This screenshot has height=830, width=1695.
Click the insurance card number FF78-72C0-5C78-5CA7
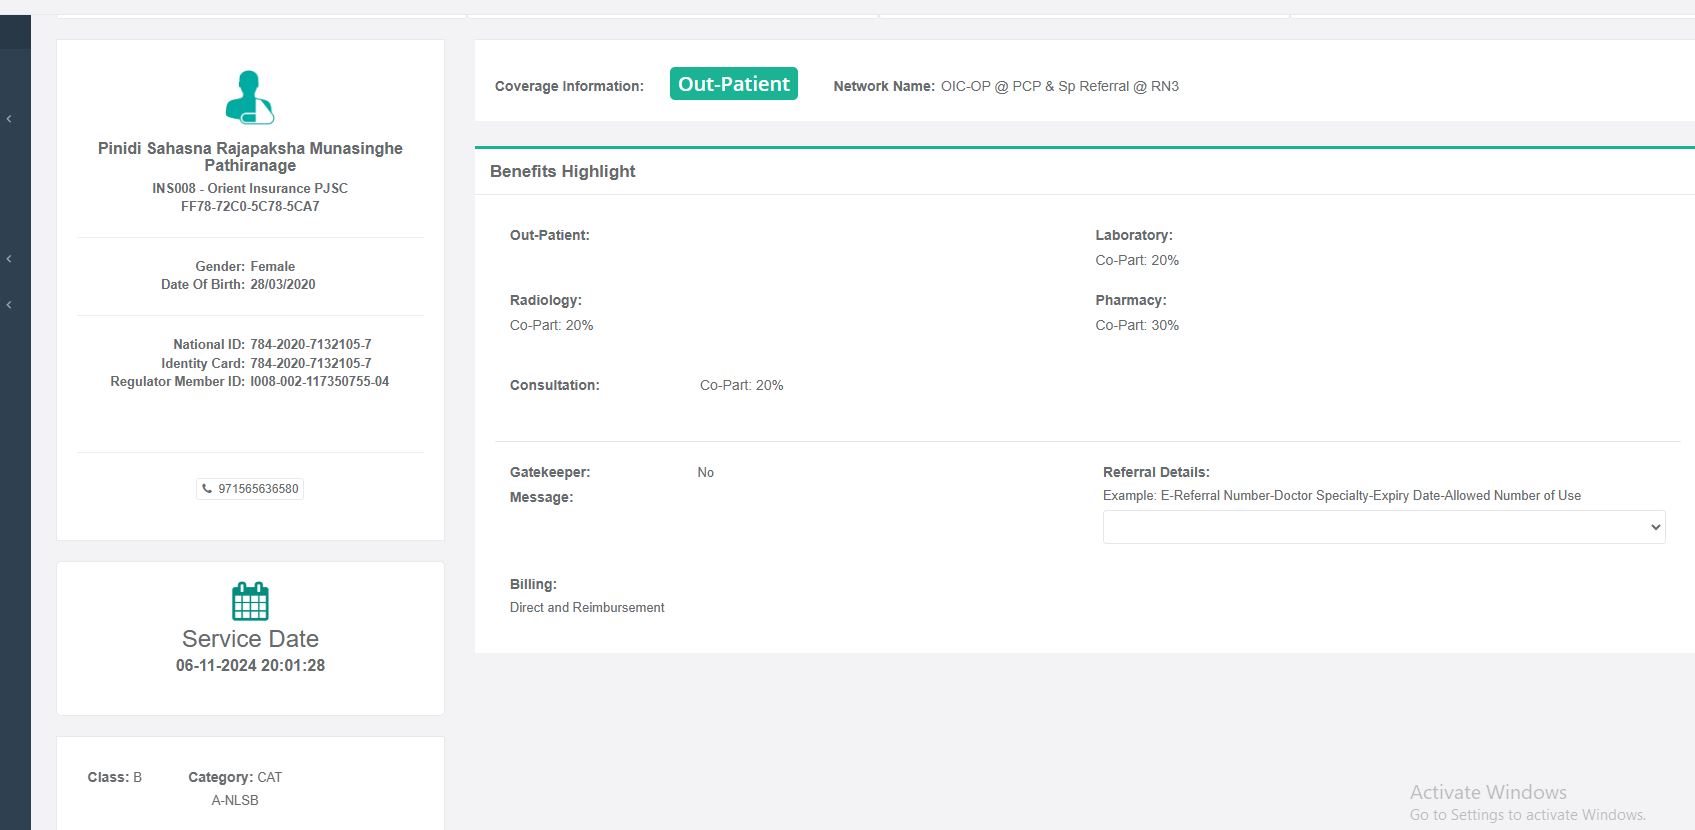(250, 206)
